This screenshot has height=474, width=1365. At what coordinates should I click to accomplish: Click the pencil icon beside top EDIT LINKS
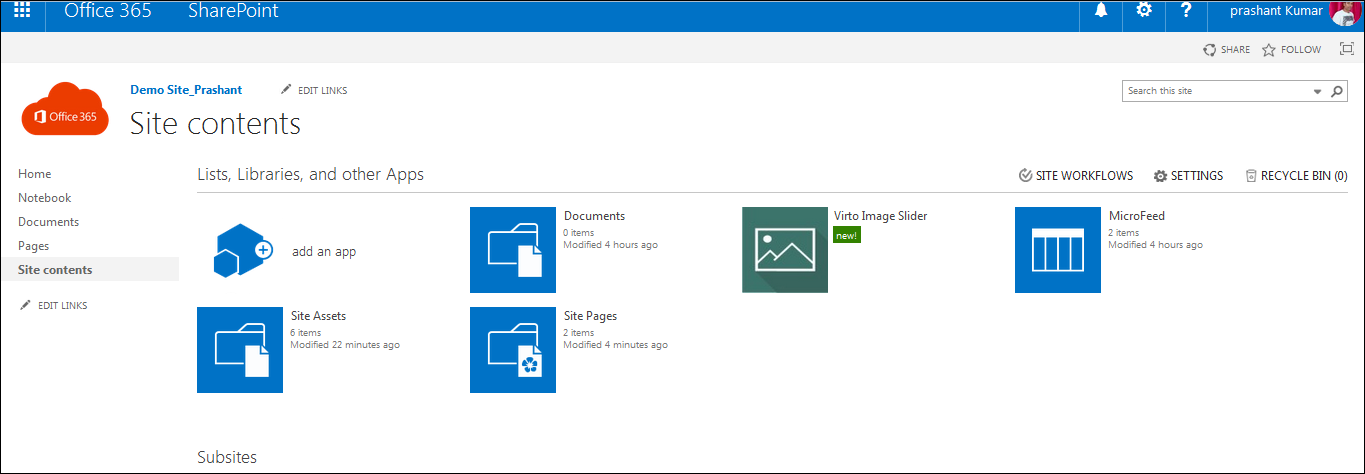click(286, 89)
